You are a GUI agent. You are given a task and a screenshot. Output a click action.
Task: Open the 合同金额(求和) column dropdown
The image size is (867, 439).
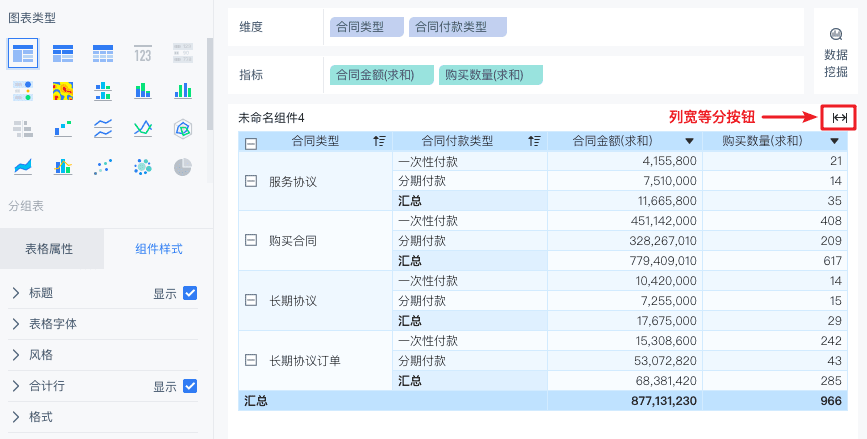[x=690, y=142]
